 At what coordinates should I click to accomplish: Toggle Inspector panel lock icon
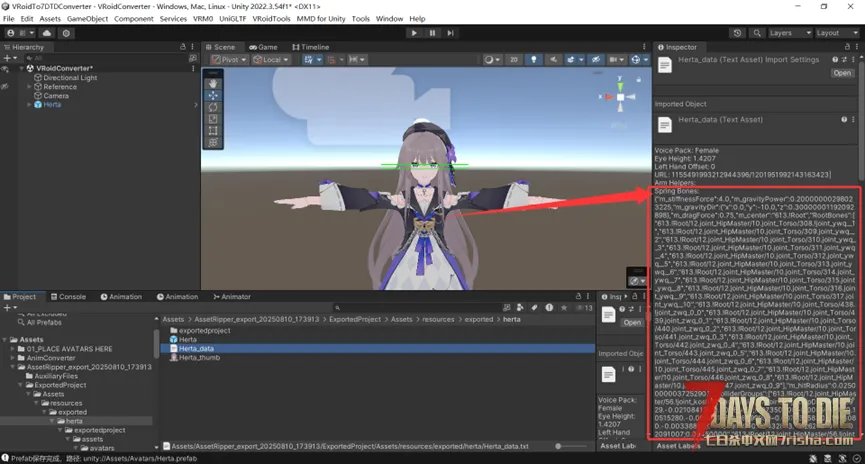847,47
